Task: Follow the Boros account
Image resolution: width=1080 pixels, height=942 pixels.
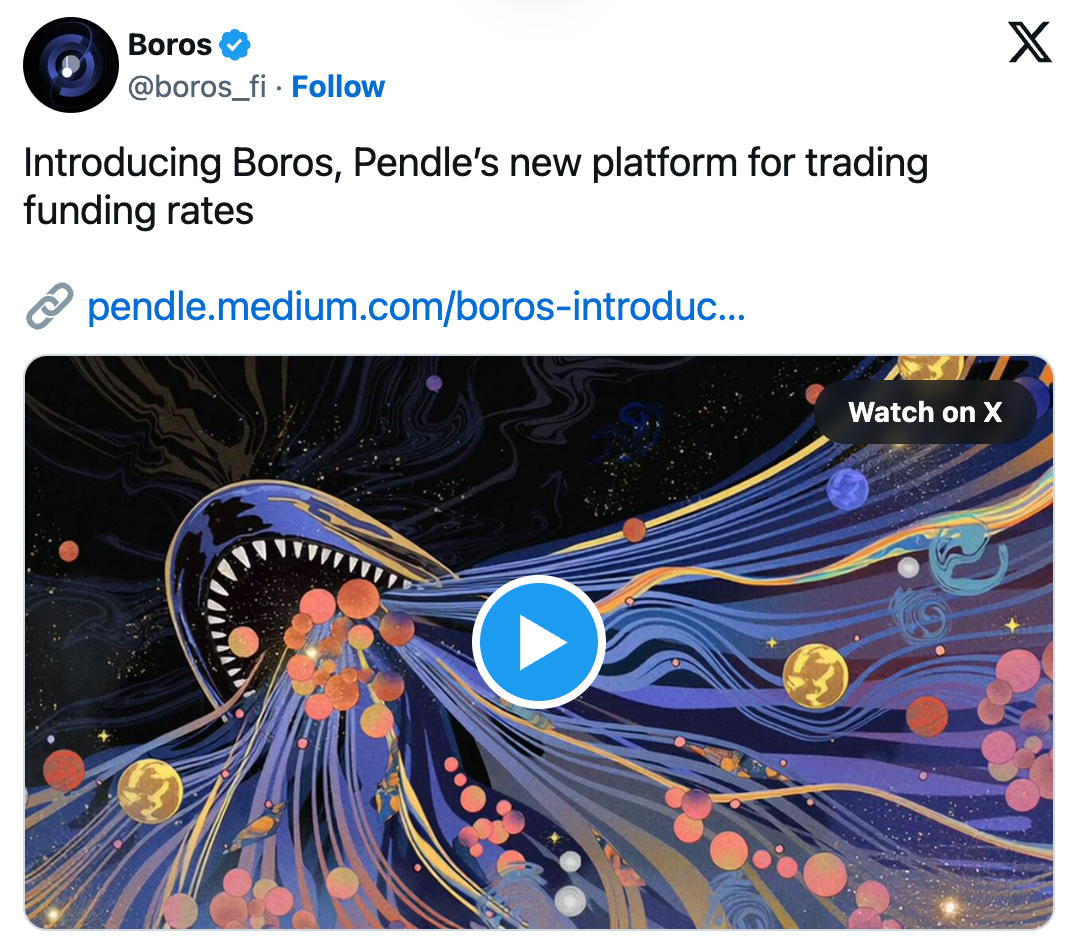Action: 338,87
